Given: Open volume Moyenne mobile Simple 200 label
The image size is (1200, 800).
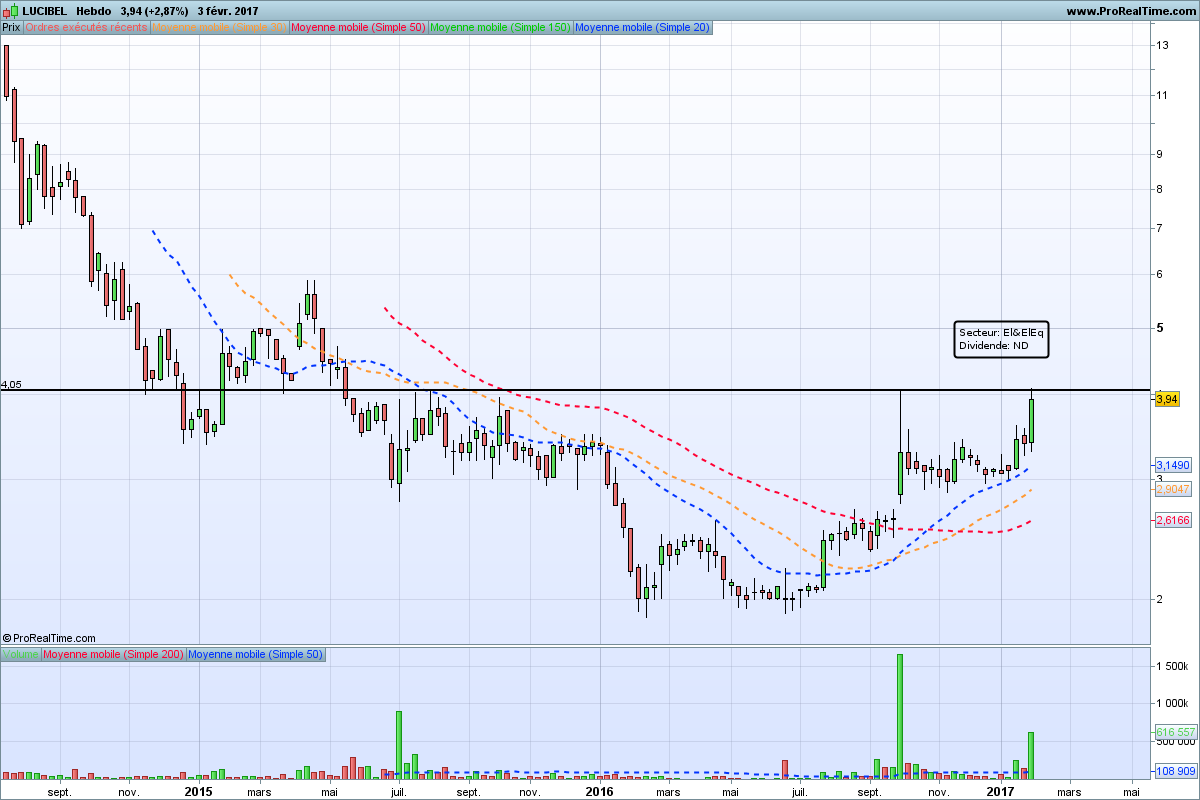Looking at the screenshot, I should [x=113, y=654].
